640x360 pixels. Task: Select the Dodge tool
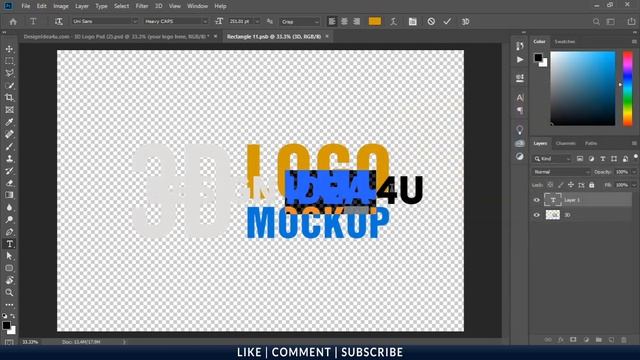pyautogui.click(x=9, y=220)
